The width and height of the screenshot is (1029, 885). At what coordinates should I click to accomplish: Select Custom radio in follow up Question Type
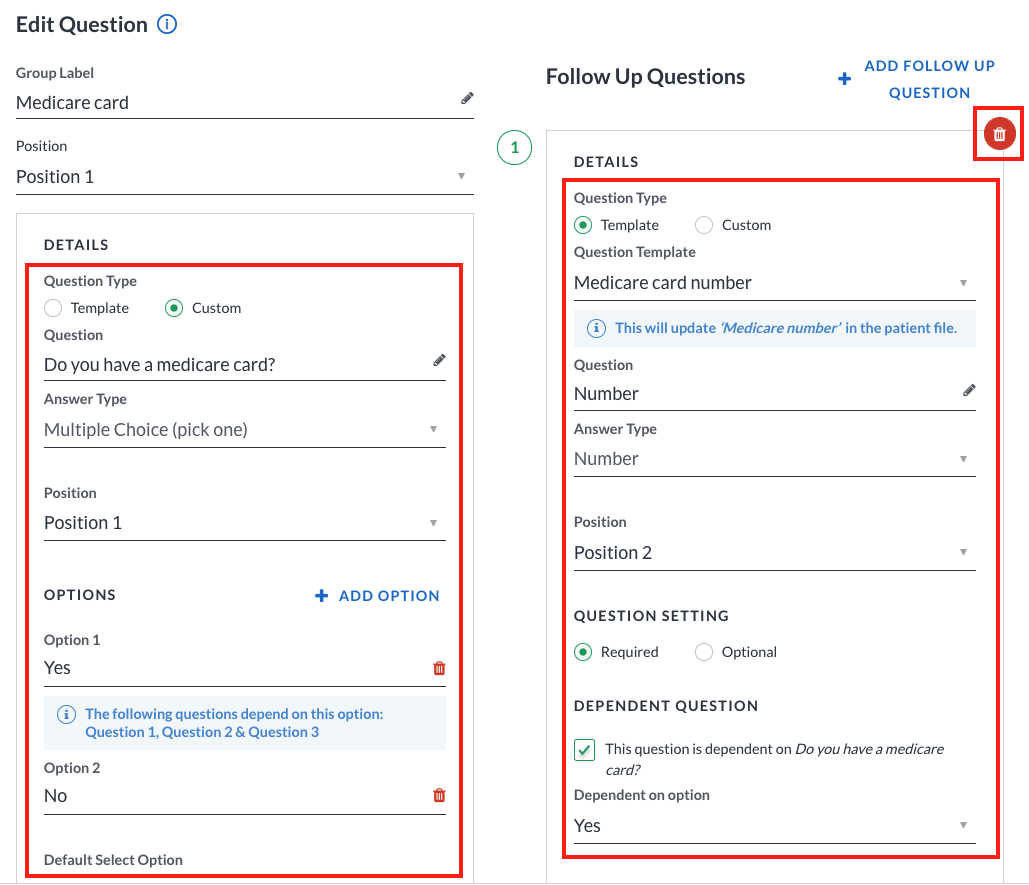704,225
